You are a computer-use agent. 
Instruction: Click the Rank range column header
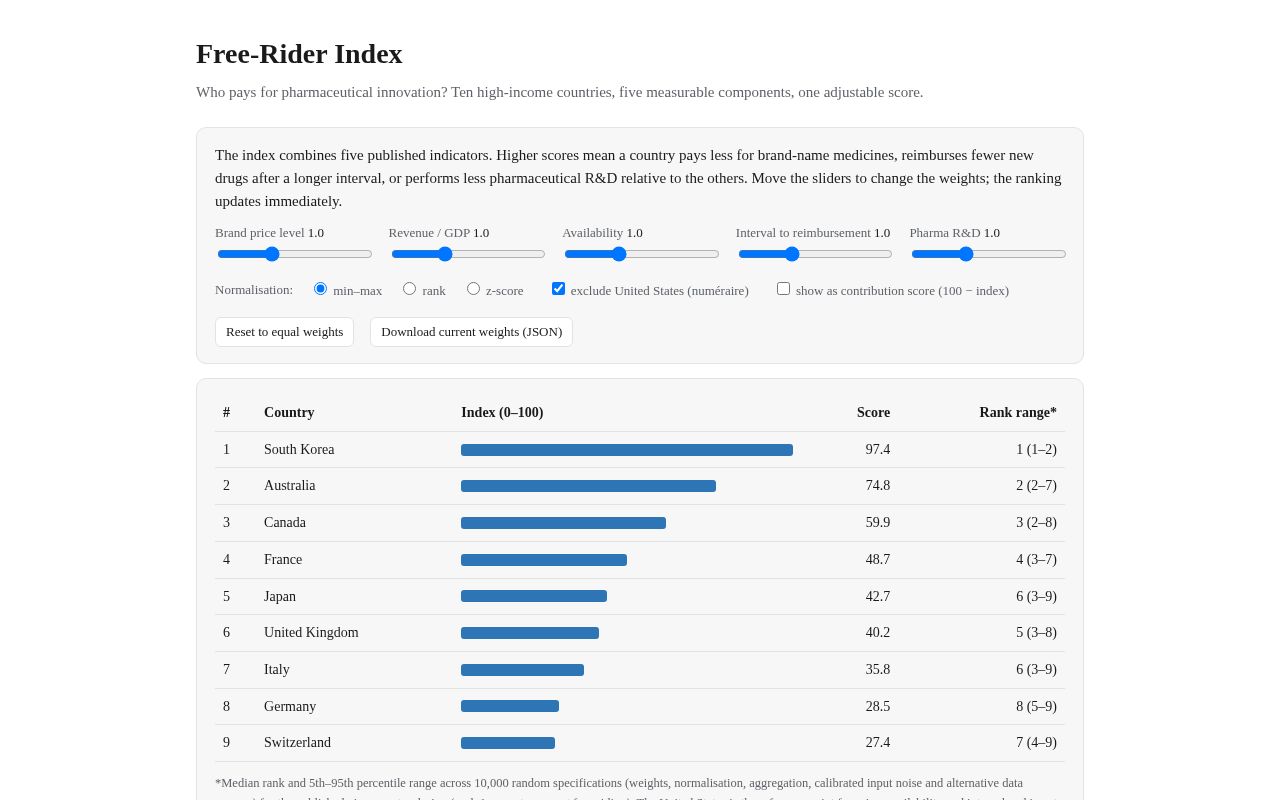coord(1018,413)
